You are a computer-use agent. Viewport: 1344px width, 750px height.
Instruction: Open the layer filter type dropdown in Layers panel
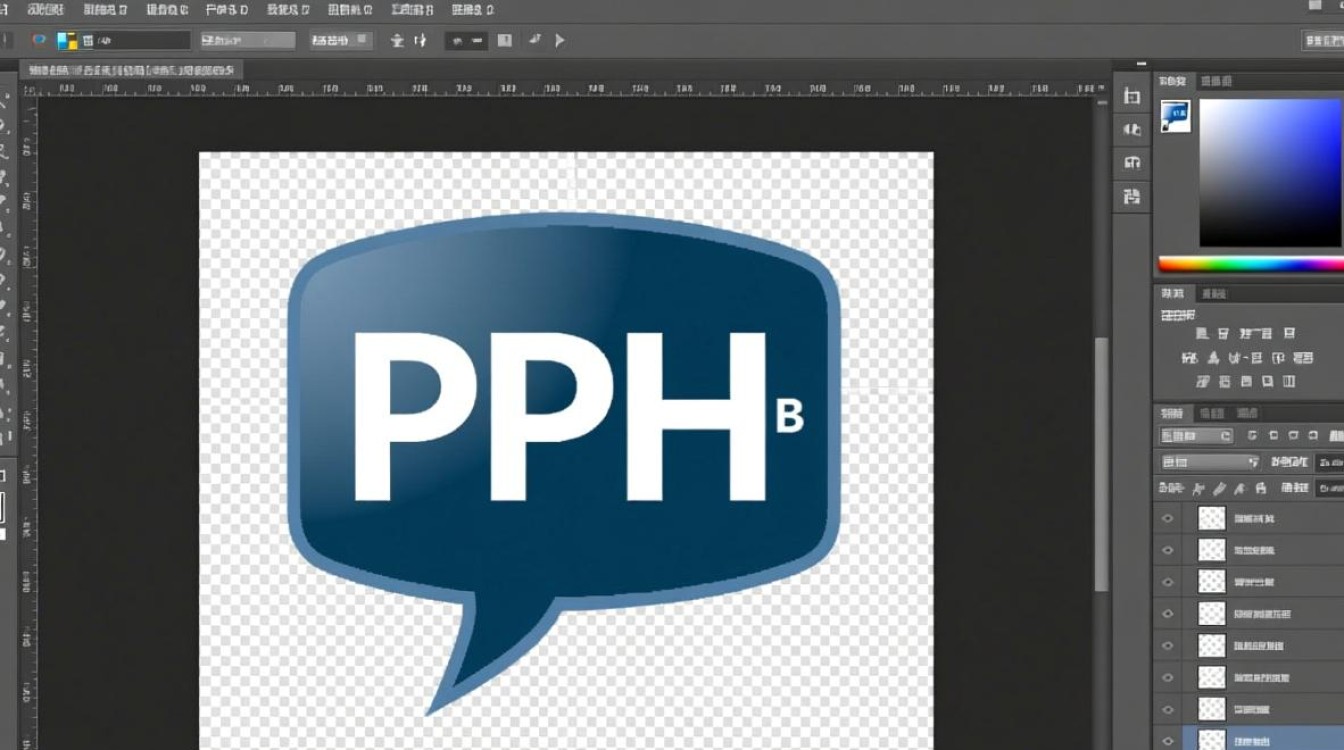click(1196, 436)
